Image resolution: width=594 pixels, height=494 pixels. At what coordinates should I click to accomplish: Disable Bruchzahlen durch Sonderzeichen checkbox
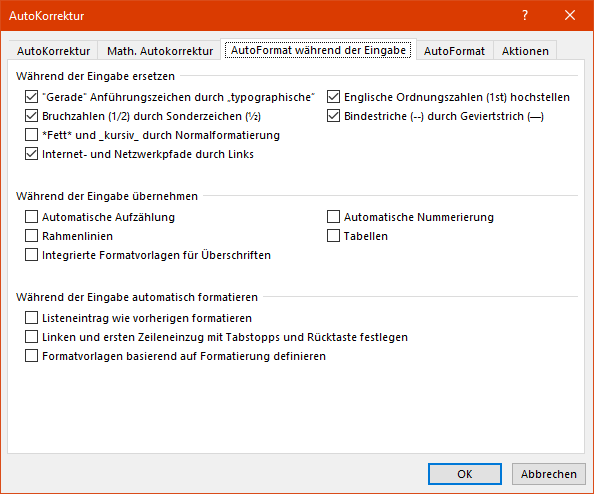click(x=31, y=116)
